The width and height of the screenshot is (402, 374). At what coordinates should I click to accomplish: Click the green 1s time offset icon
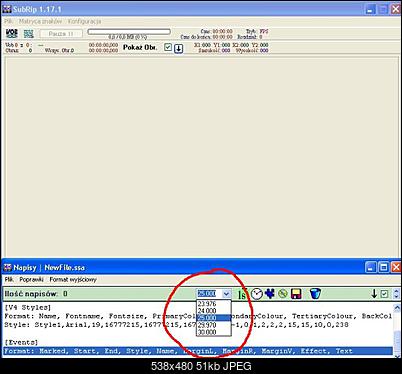(x=242, y=294)
